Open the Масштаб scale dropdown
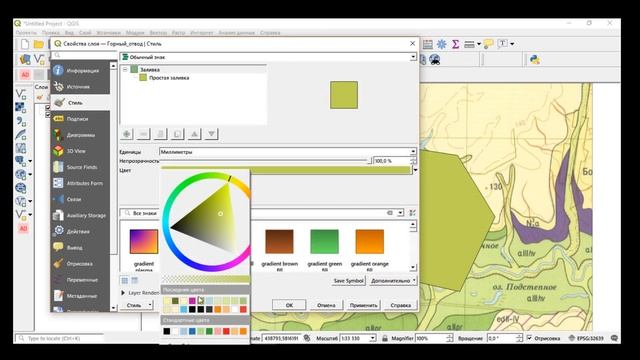 pyautogui.click(x=372, y=338)
